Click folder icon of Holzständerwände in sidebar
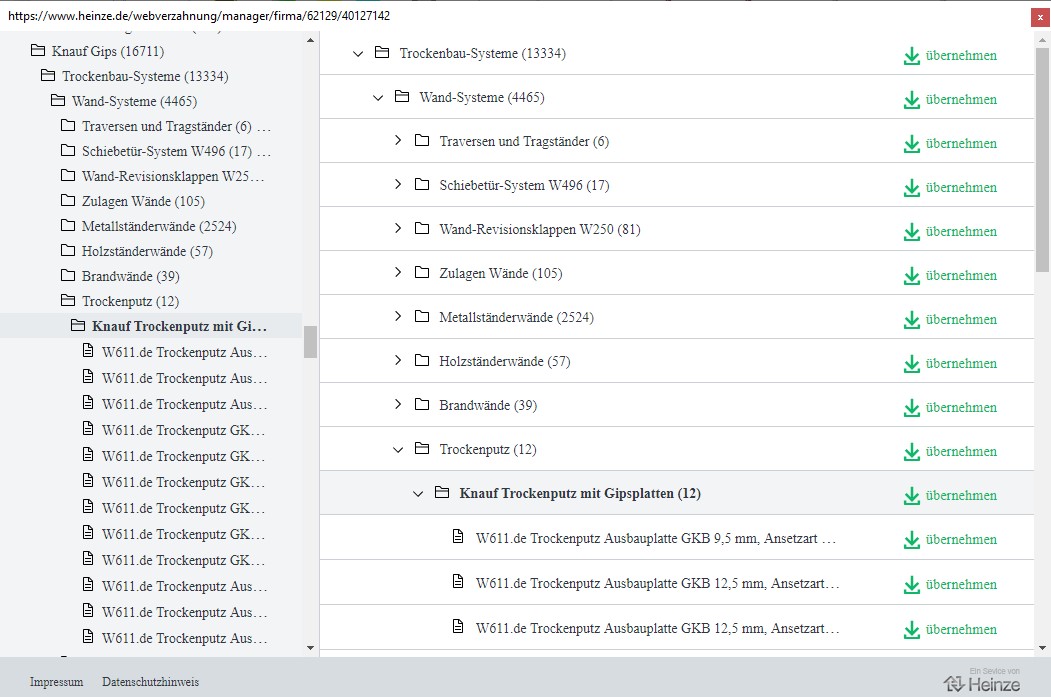1051x697 pixels. (68, 250)
